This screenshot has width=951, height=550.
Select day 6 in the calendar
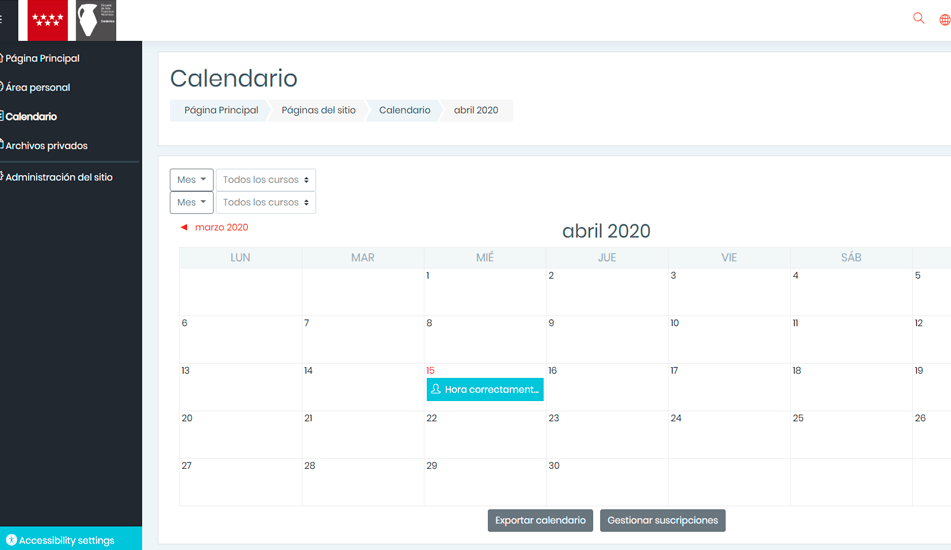point(184,323)
